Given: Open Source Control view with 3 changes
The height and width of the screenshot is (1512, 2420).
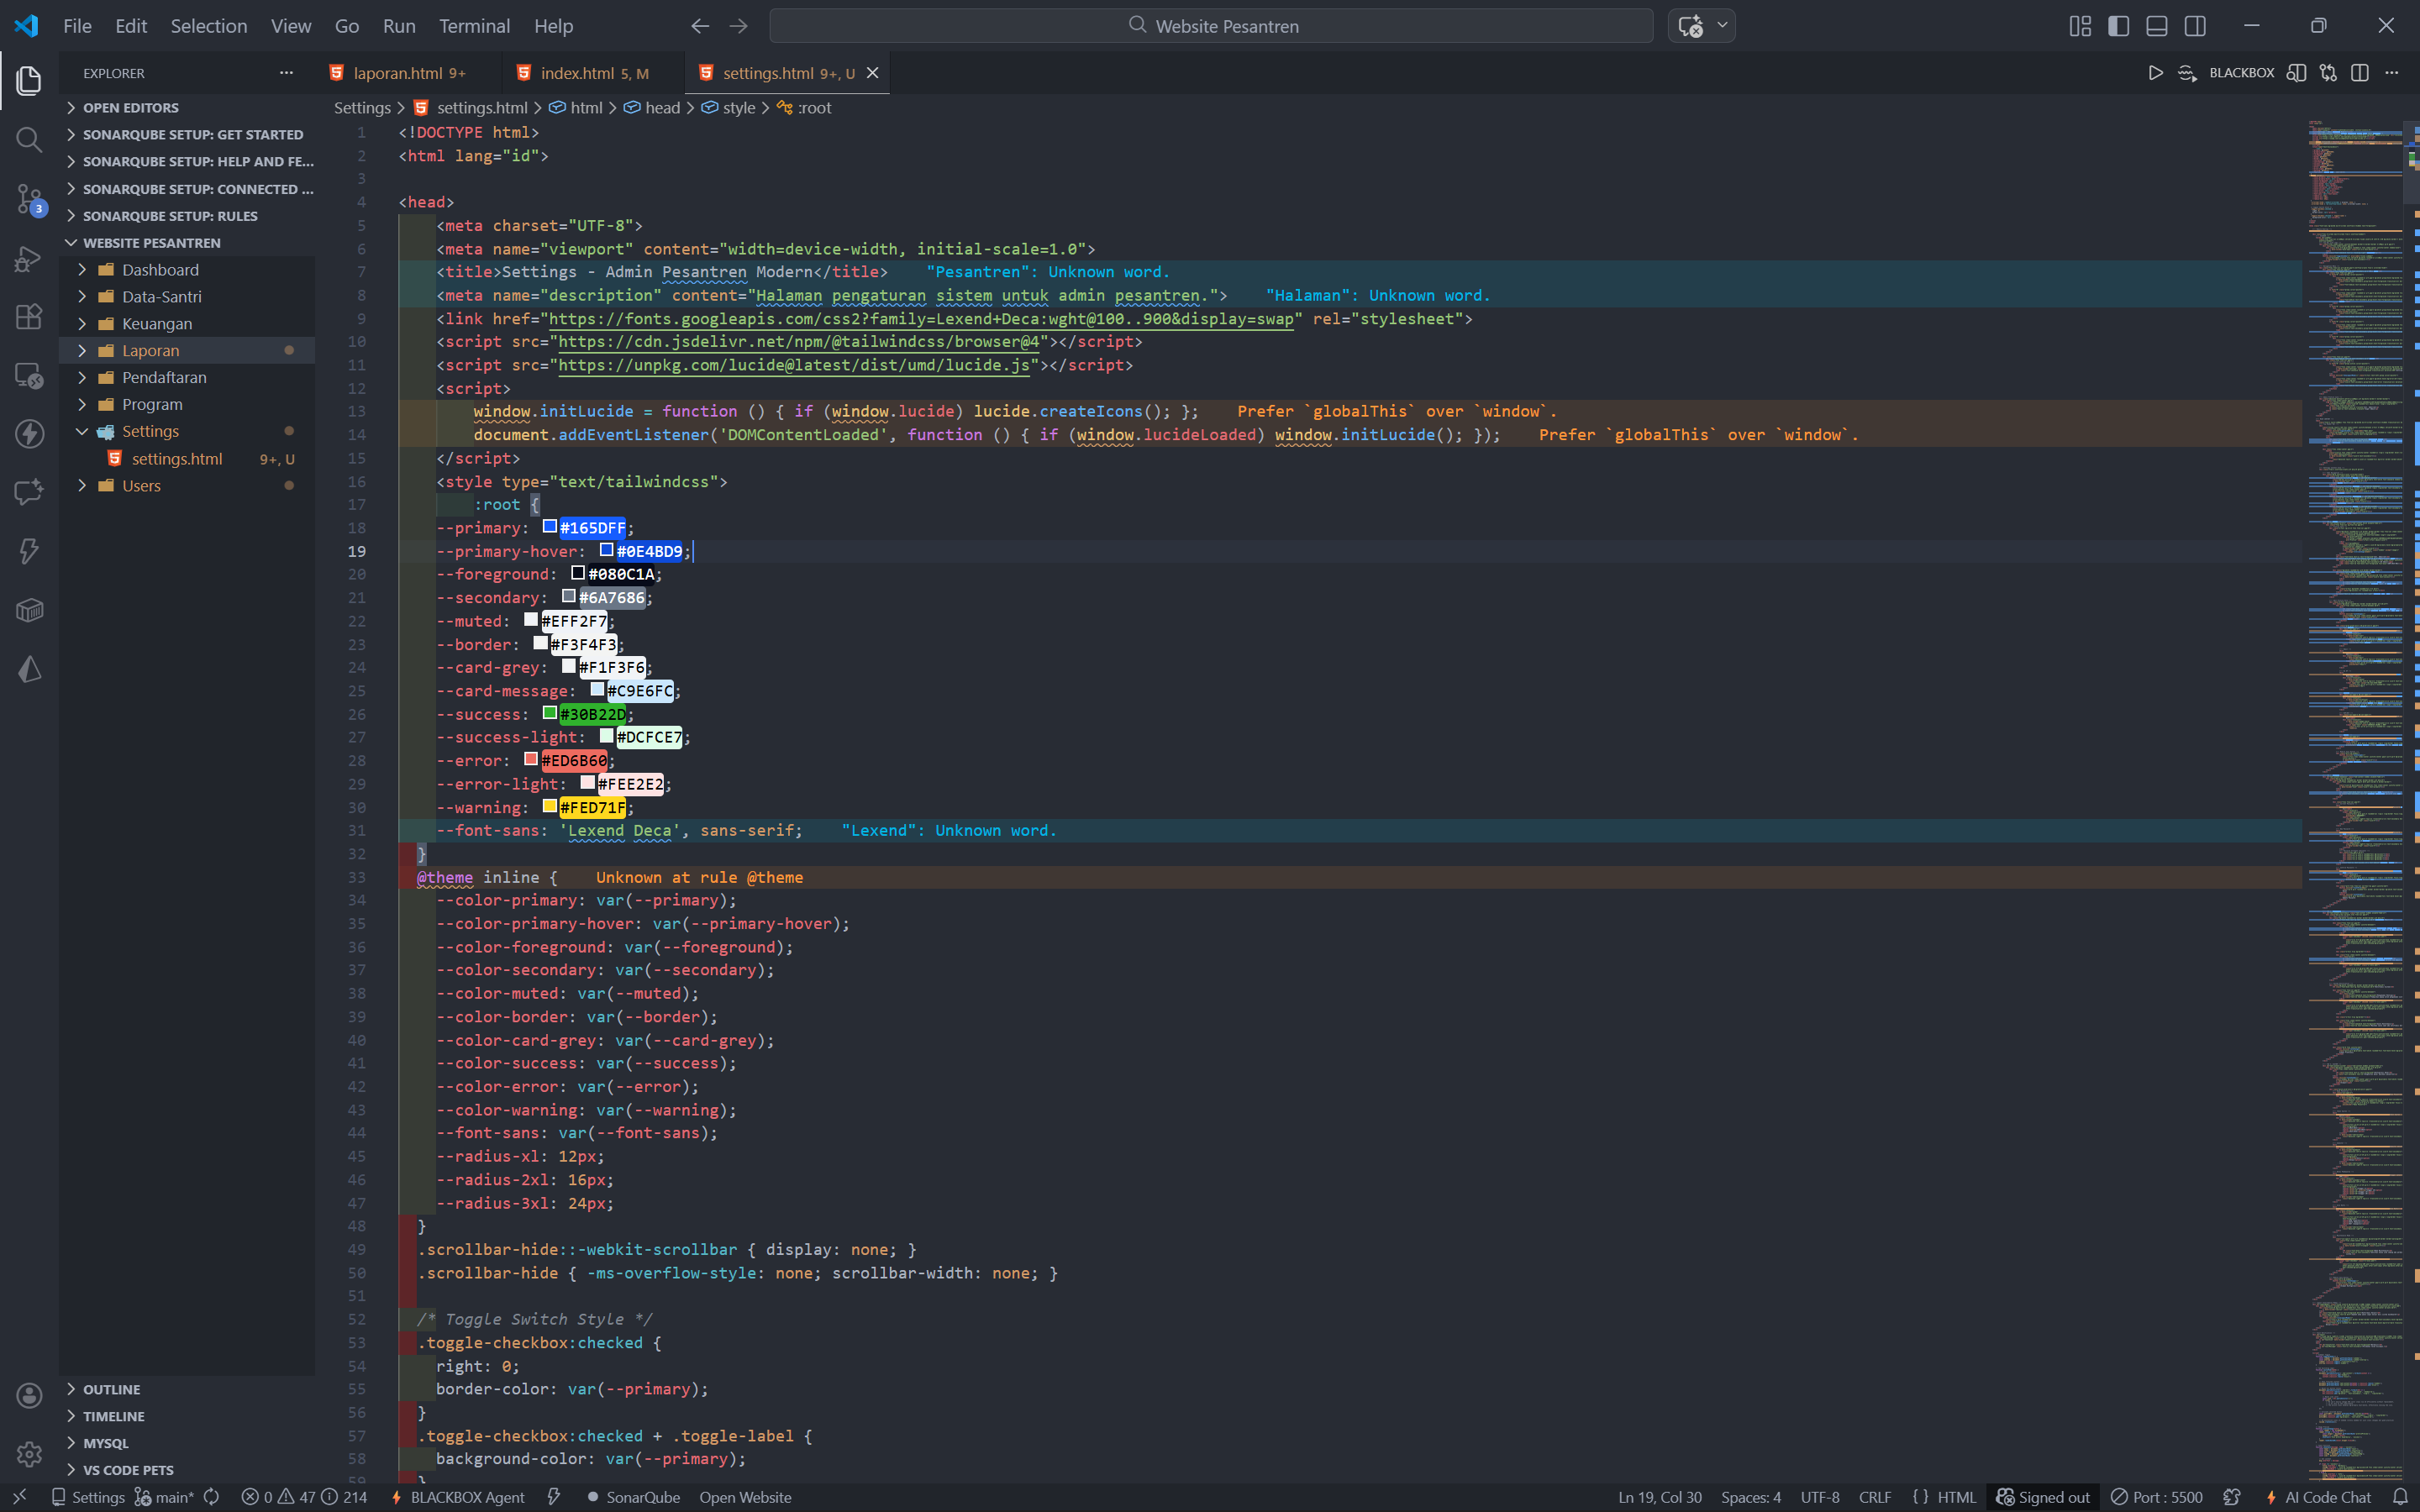Looking at the screenshot, I should pyautogui.click(x=29, y=198).
